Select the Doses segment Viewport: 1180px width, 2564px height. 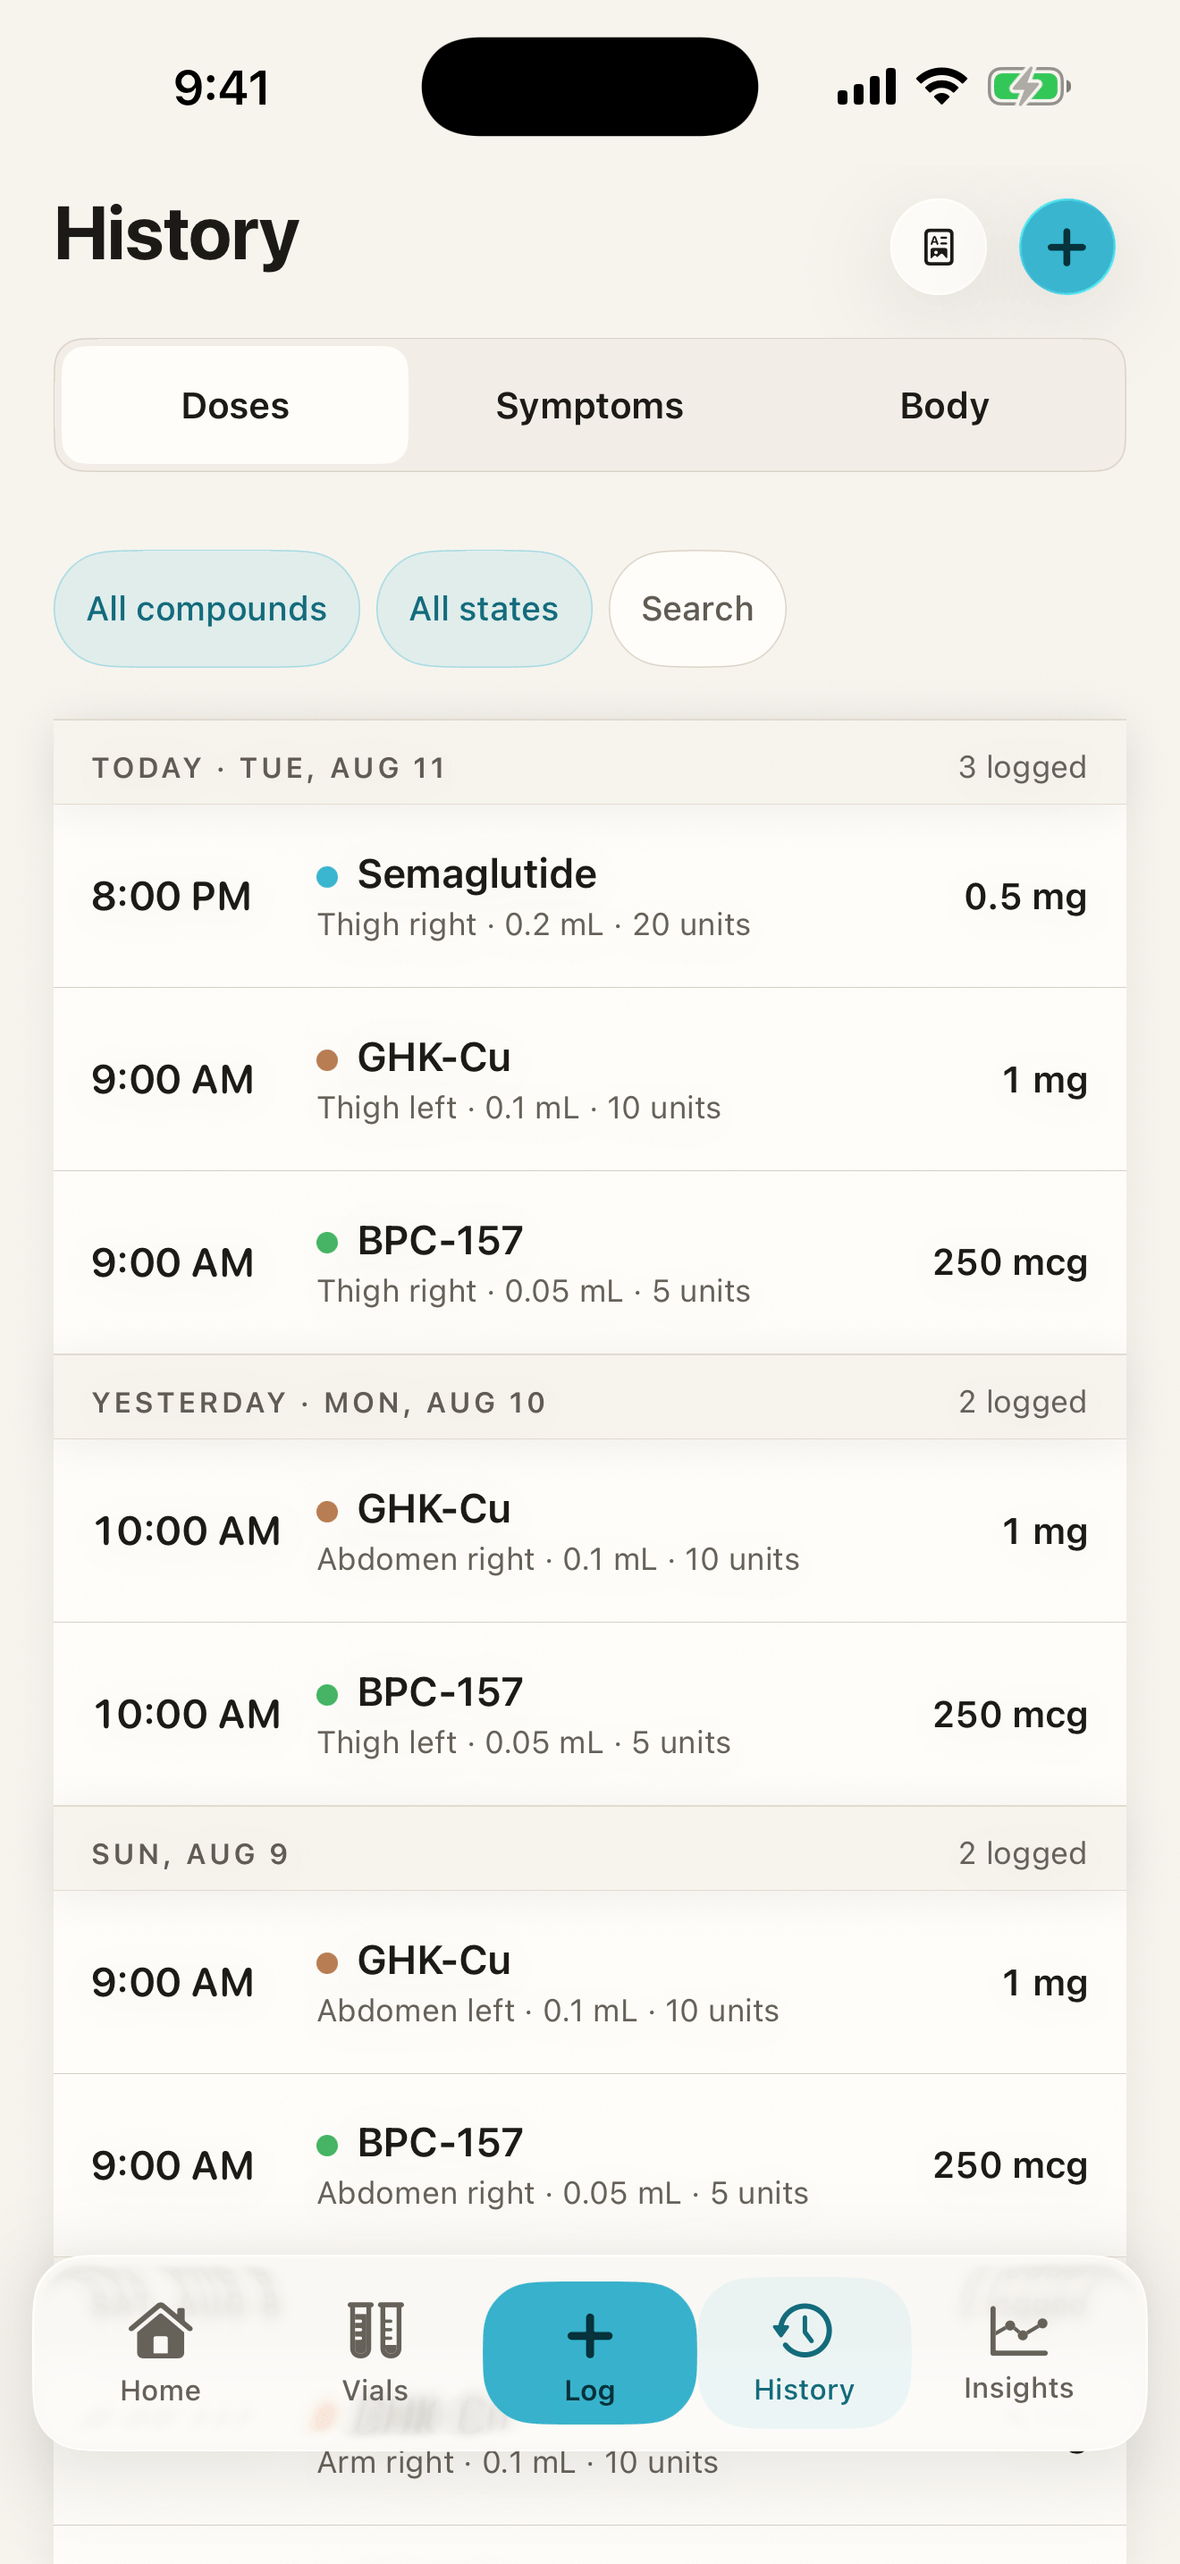pos(235,405)
